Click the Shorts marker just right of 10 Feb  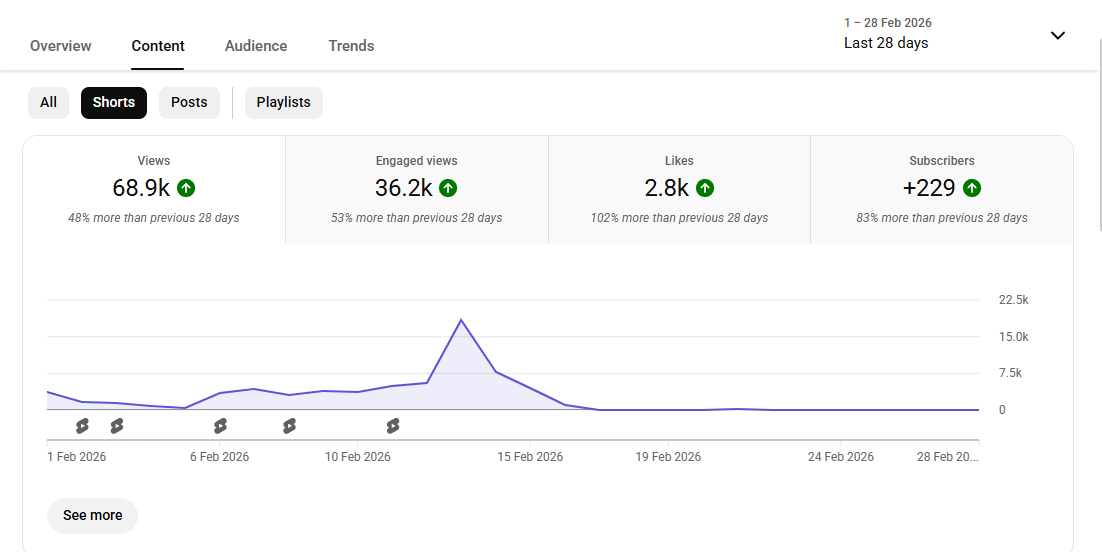pos(393,426)
